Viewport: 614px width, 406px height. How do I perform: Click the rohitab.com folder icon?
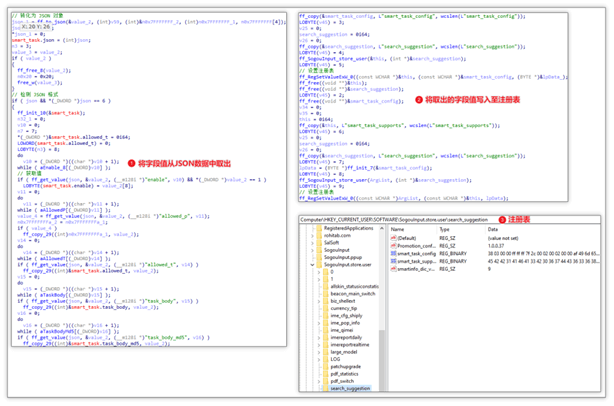pos(319,235)
